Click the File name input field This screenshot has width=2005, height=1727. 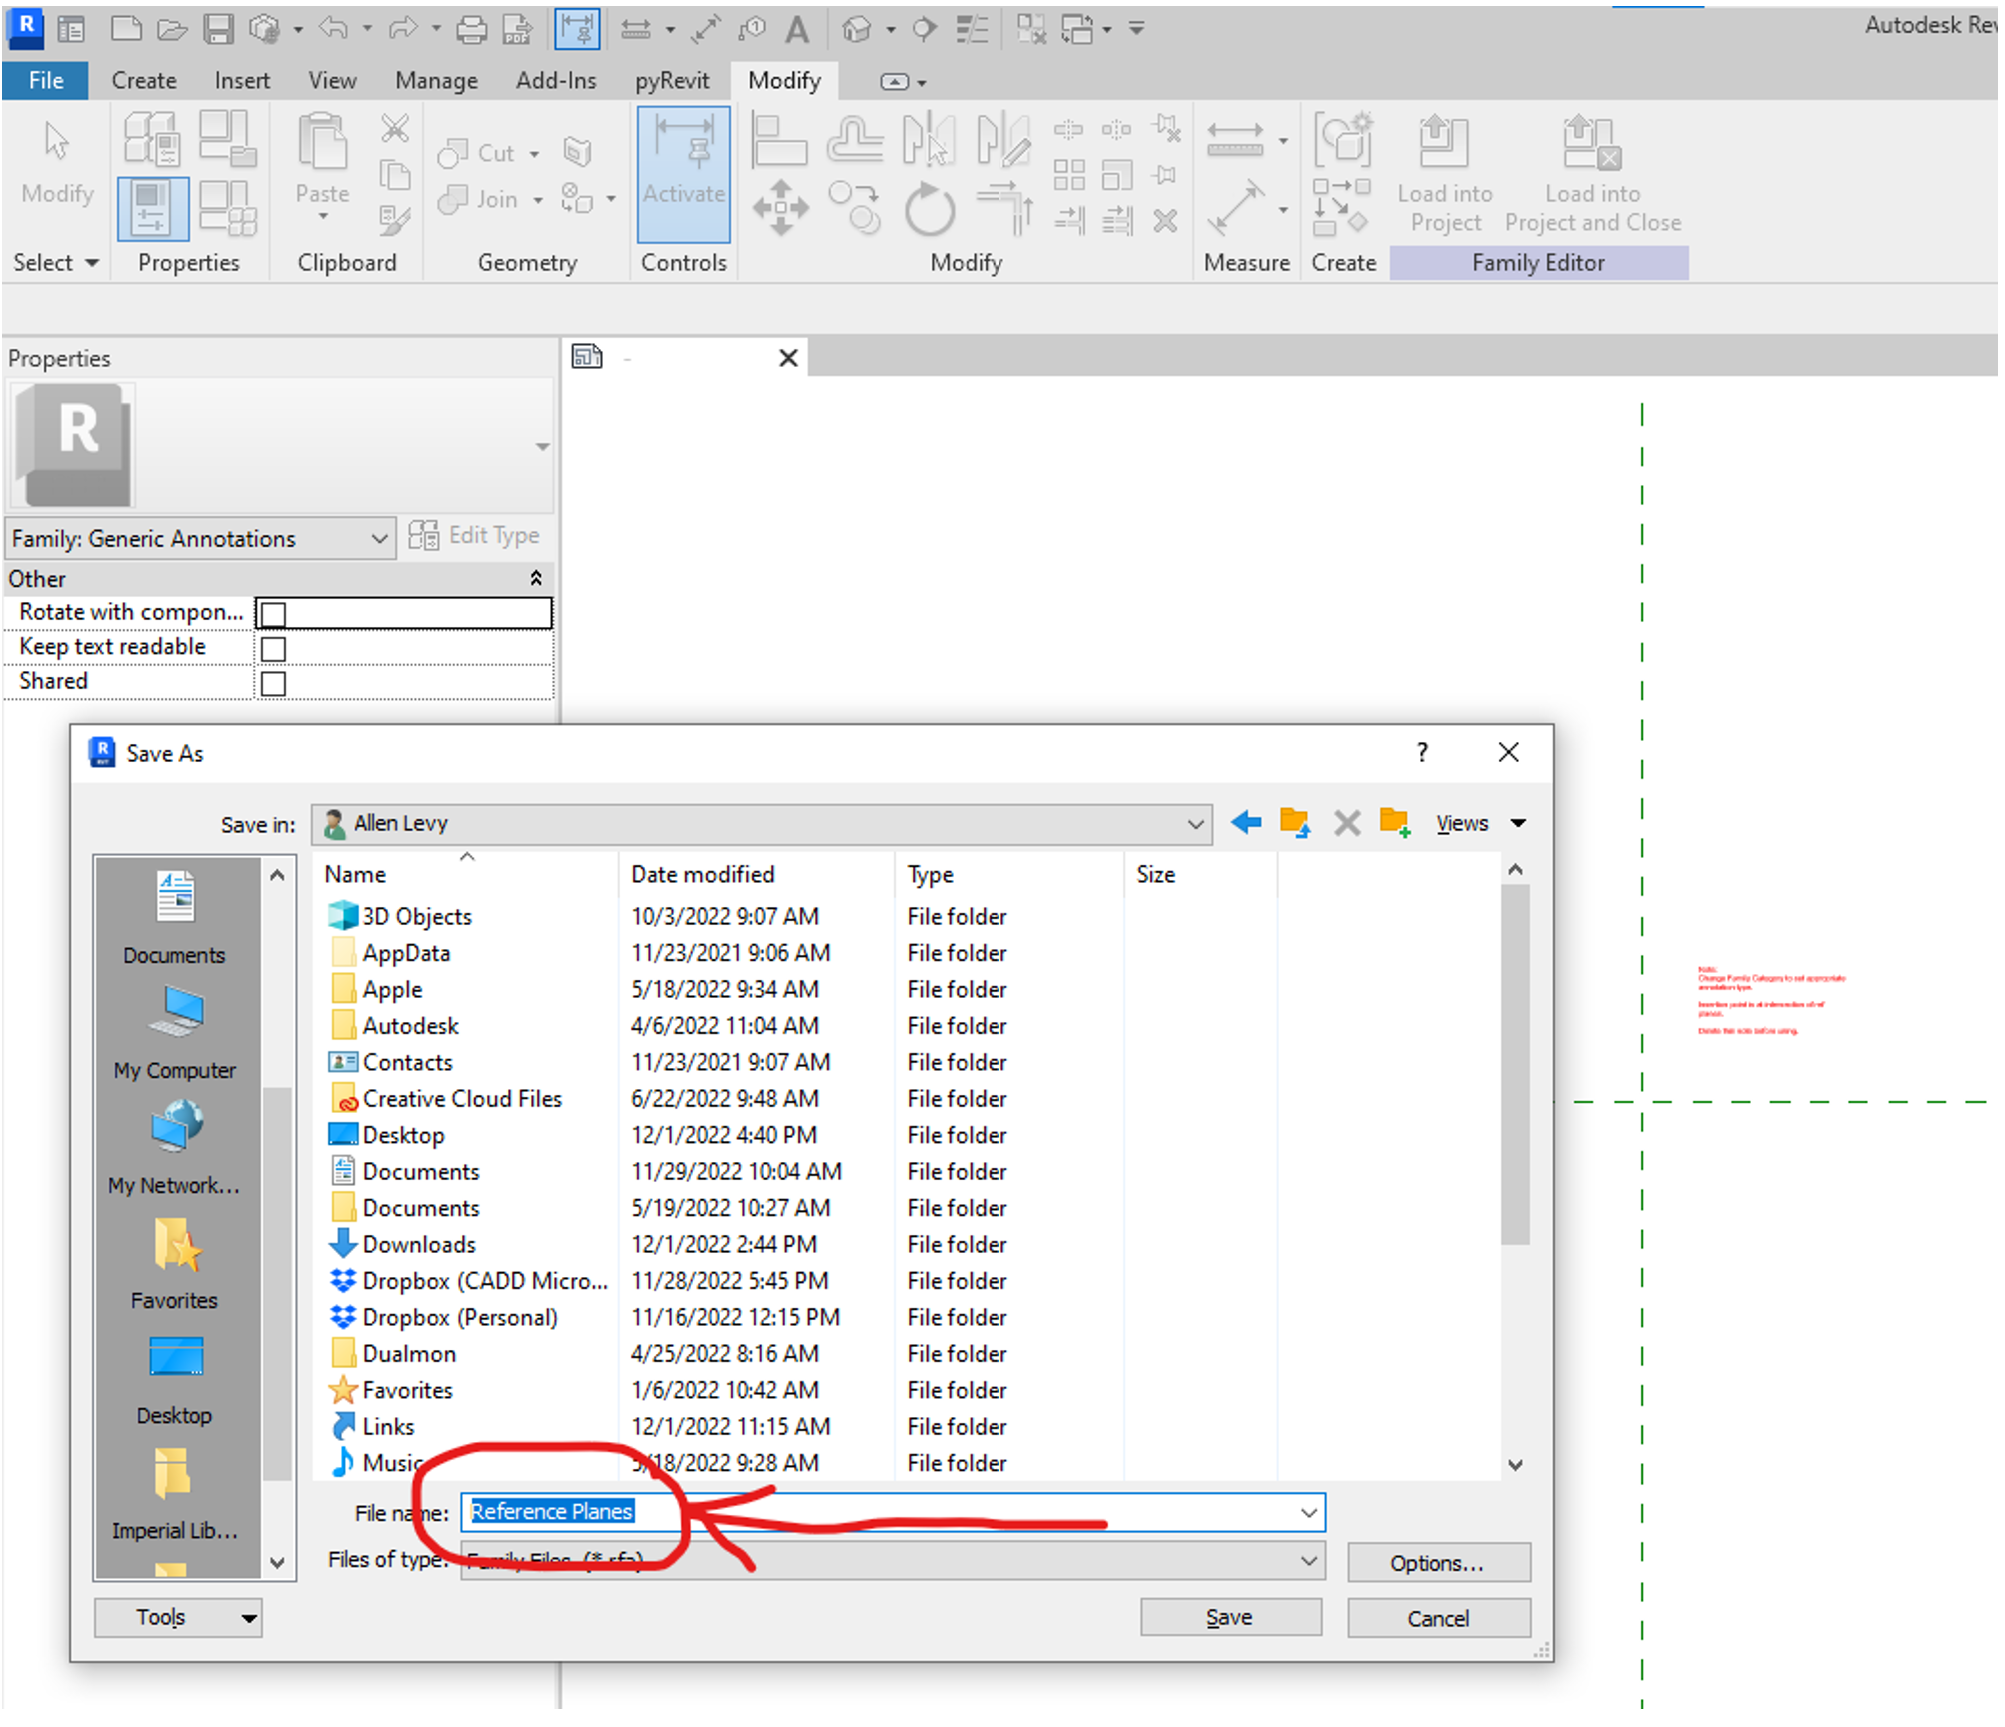(x=893, y=1514)
